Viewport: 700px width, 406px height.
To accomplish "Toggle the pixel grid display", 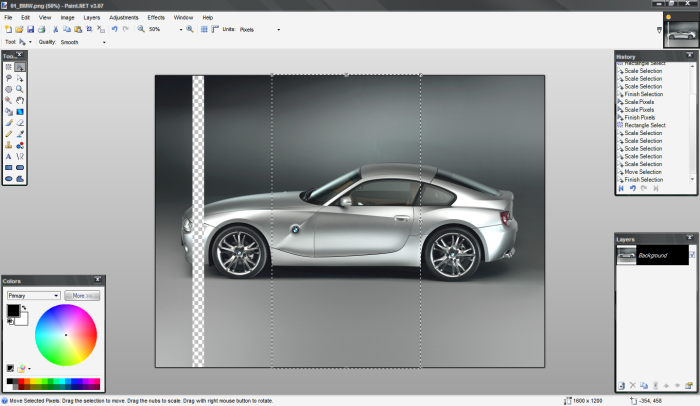I will click(x=204, y=30).
